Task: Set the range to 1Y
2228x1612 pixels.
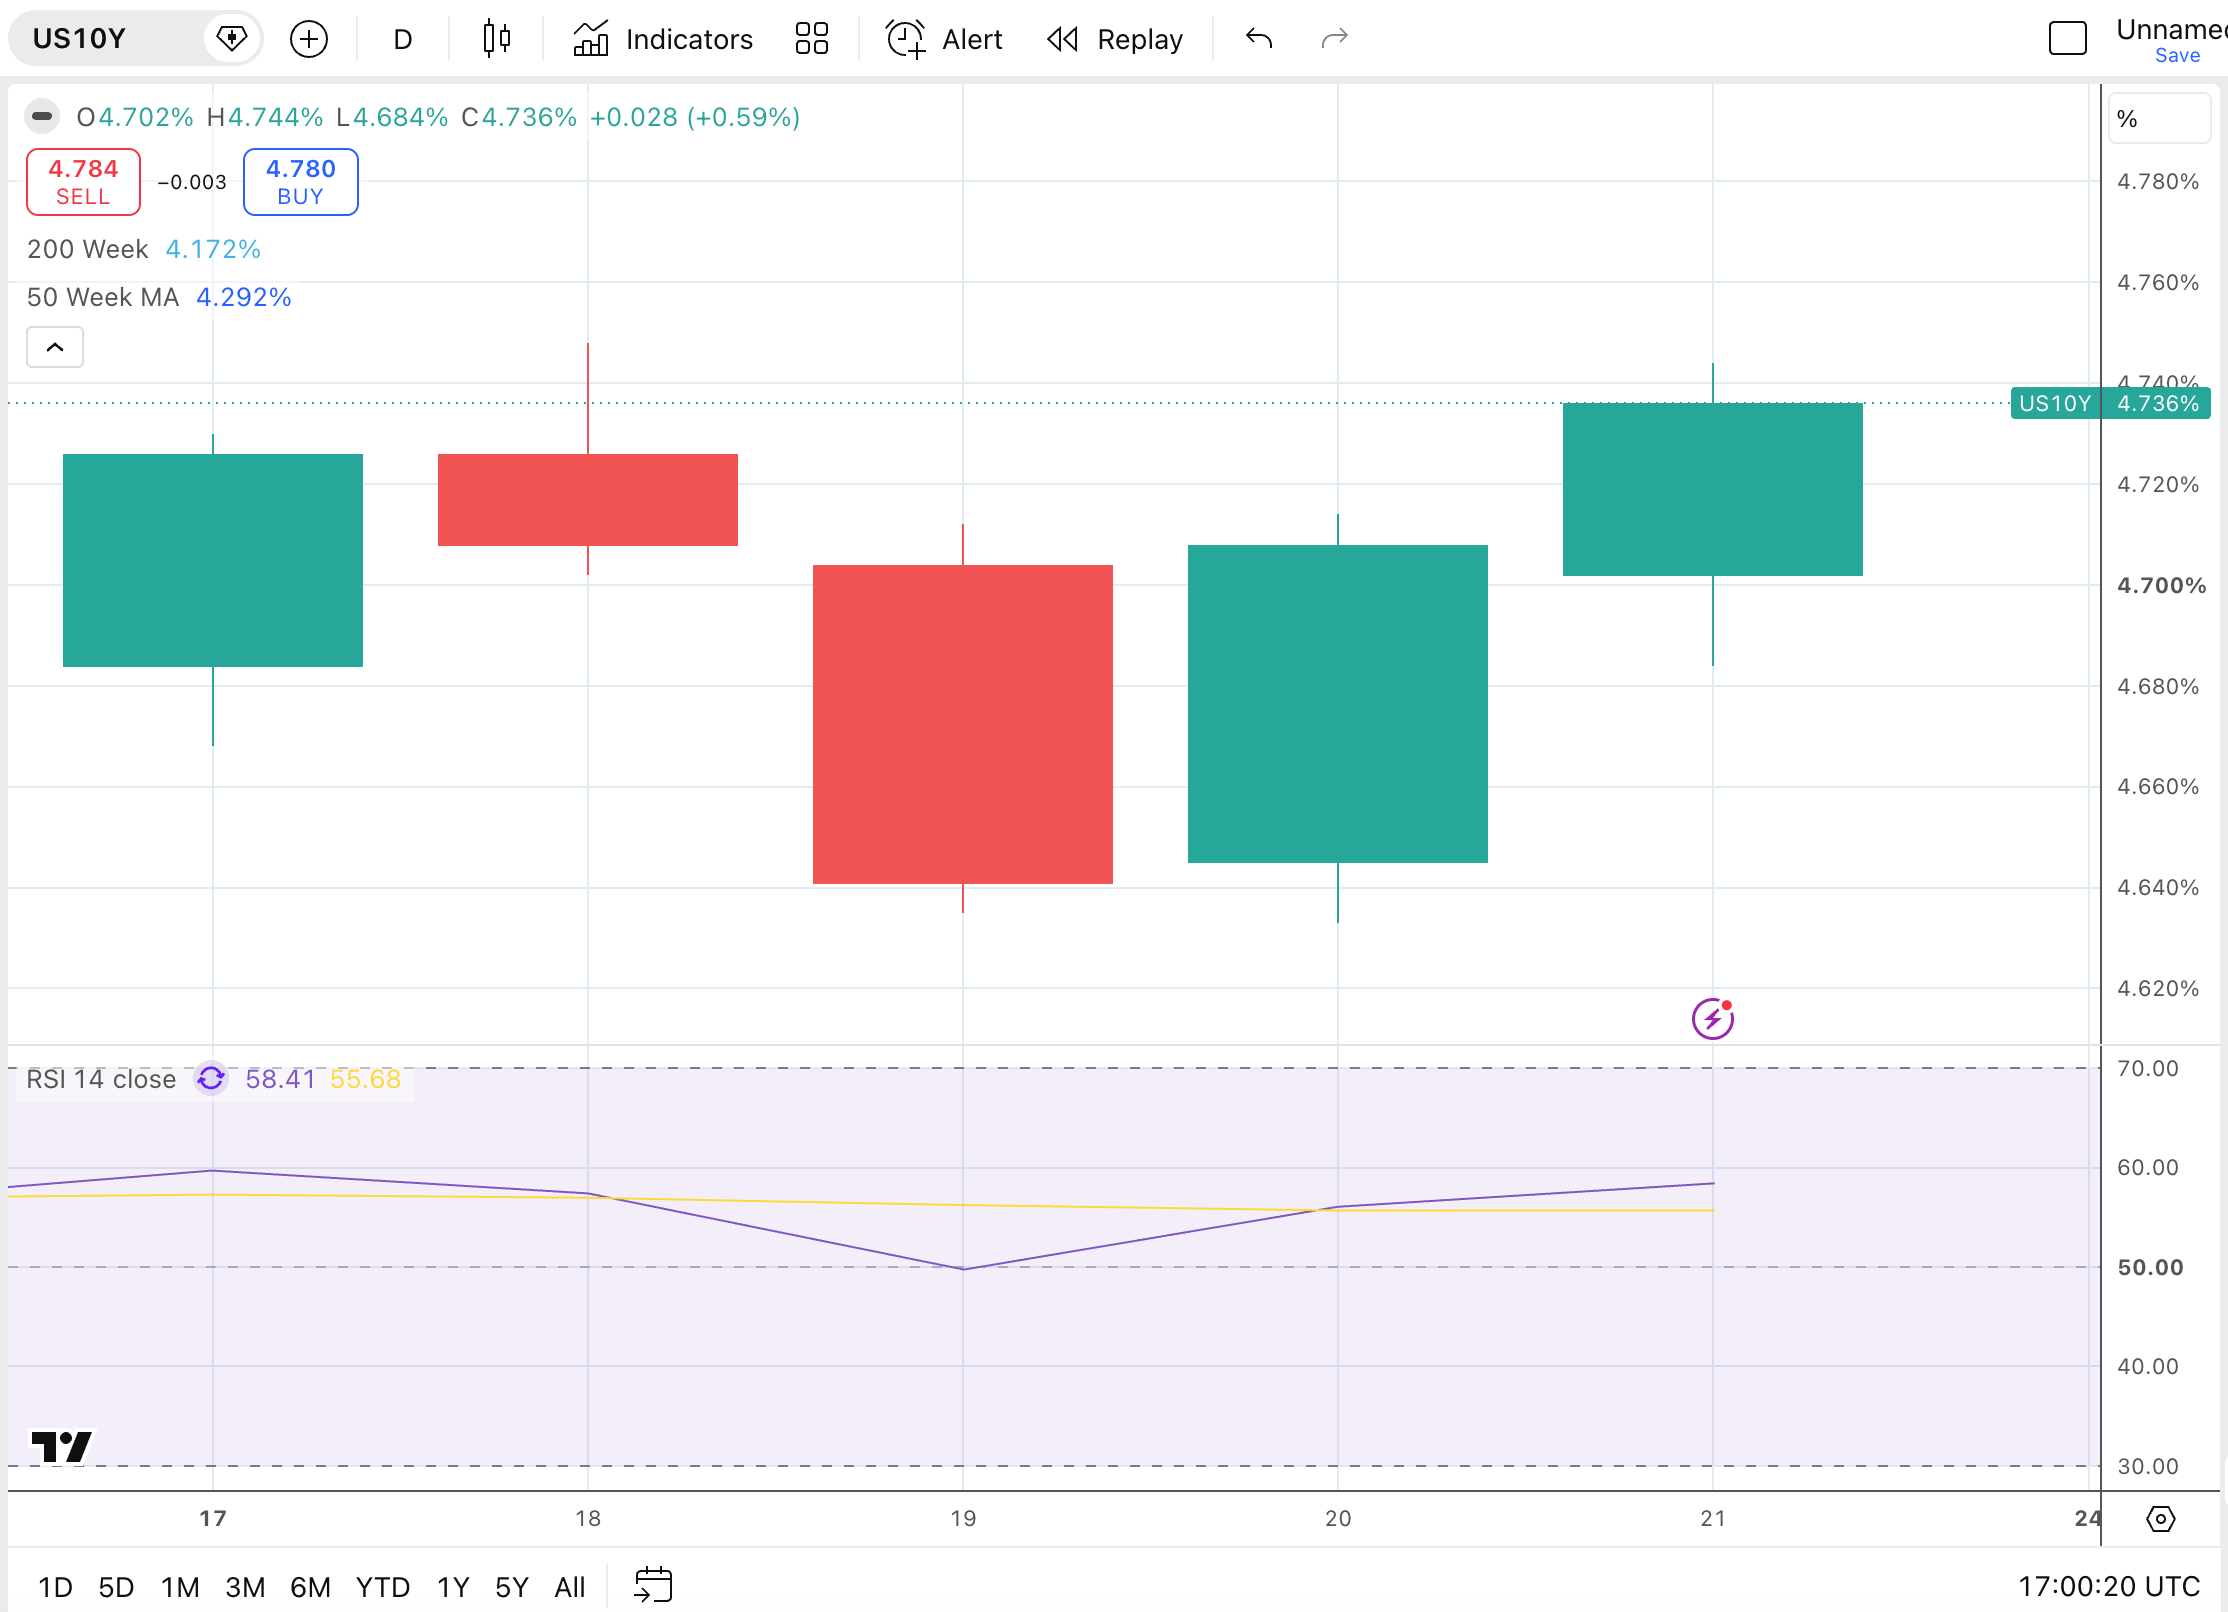Action: (x=453, y=1587)
